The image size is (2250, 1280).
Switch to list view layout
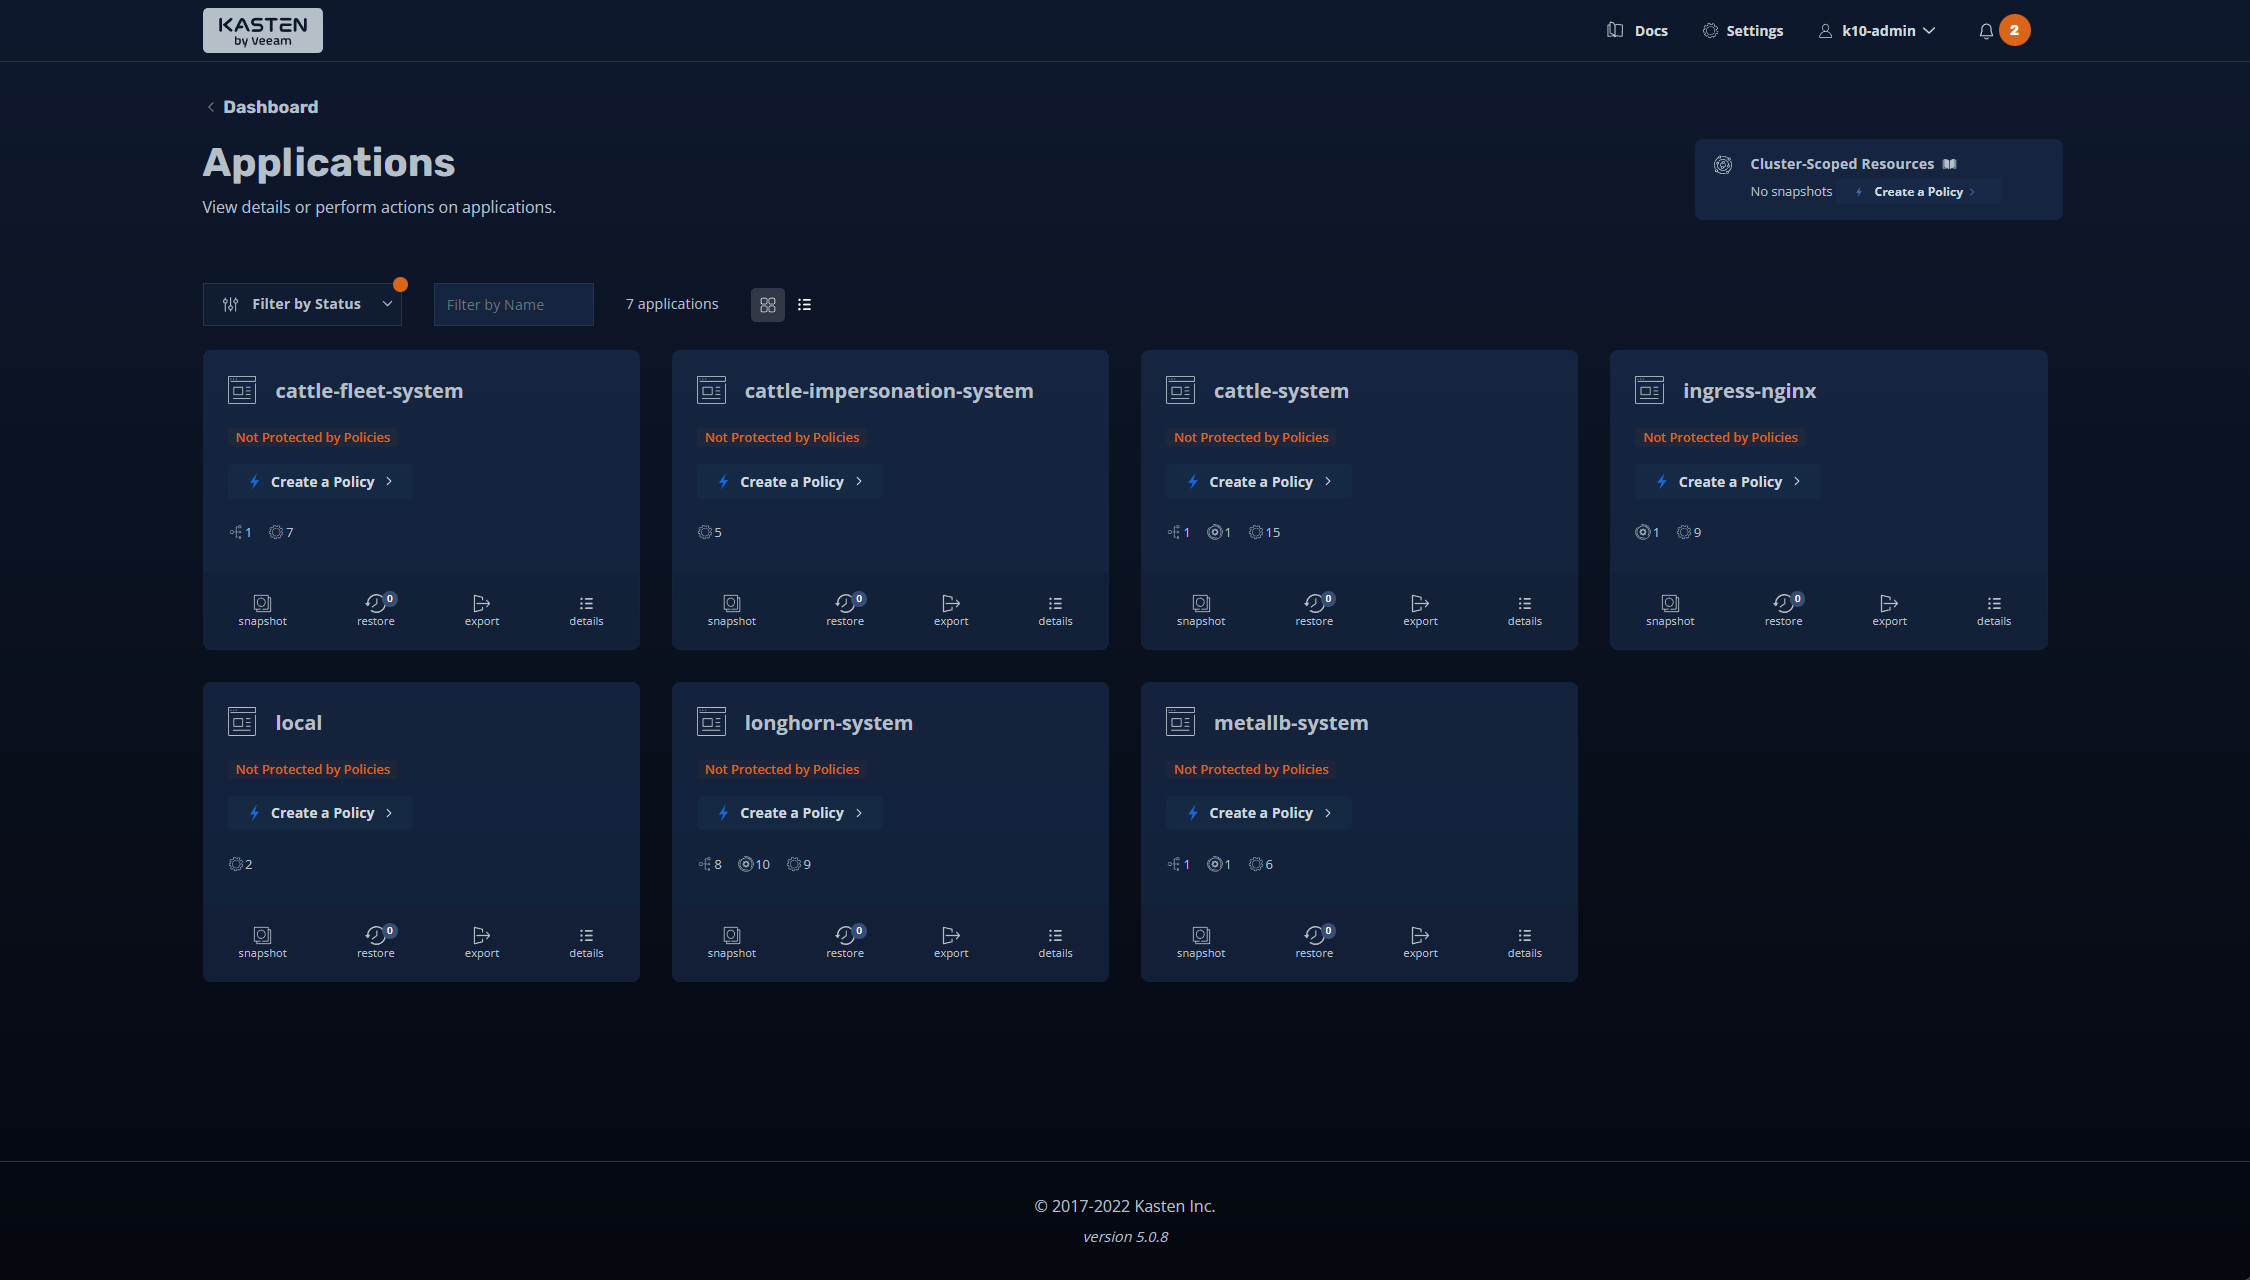tap(804, 305)
